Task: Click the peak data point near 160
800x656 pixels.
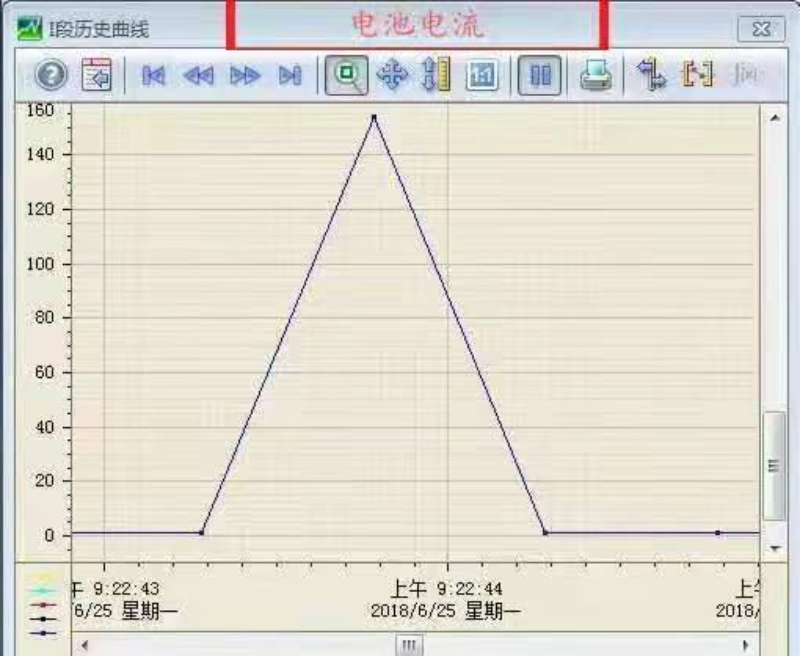Action: (x=374, y=117)
